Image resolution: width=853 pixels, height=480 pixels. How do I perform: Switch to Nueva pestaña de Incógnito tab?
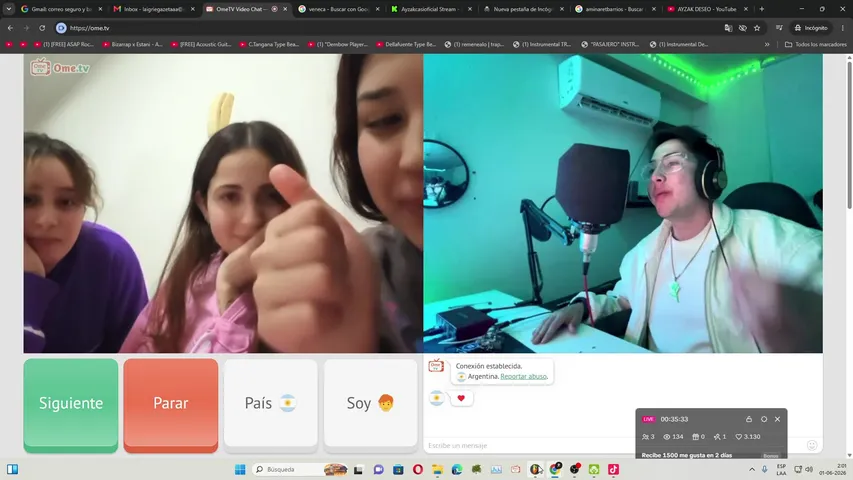523,9
